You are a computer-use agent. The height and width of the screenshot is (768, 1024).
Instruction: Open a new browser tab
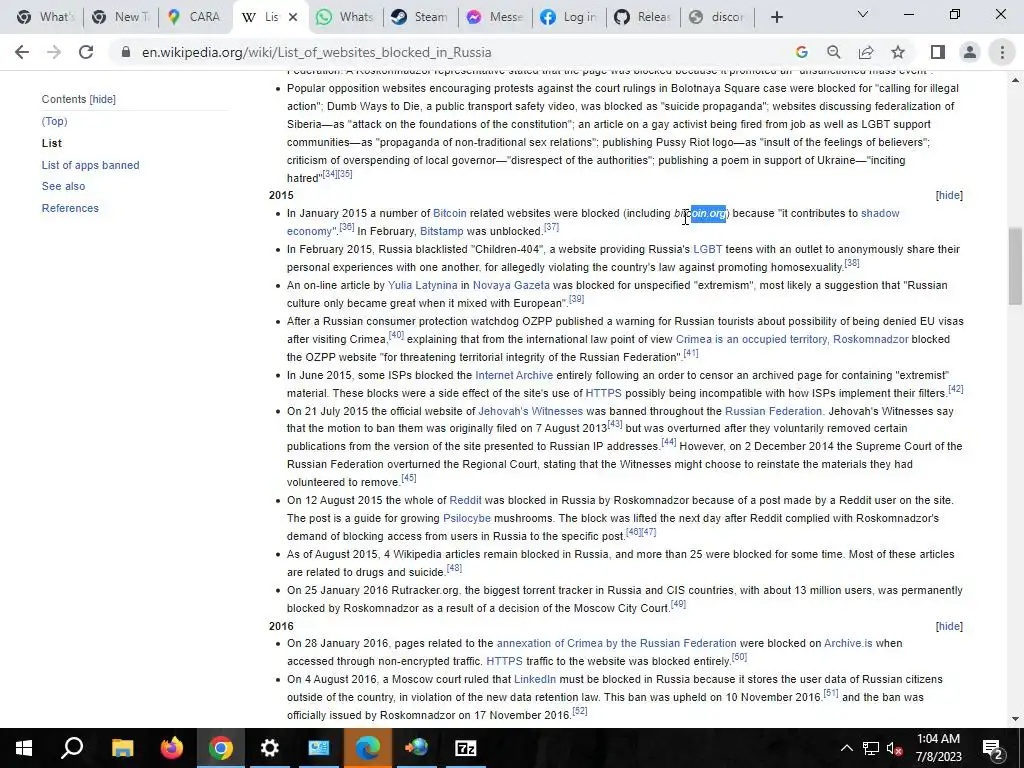tap(776, 17)
